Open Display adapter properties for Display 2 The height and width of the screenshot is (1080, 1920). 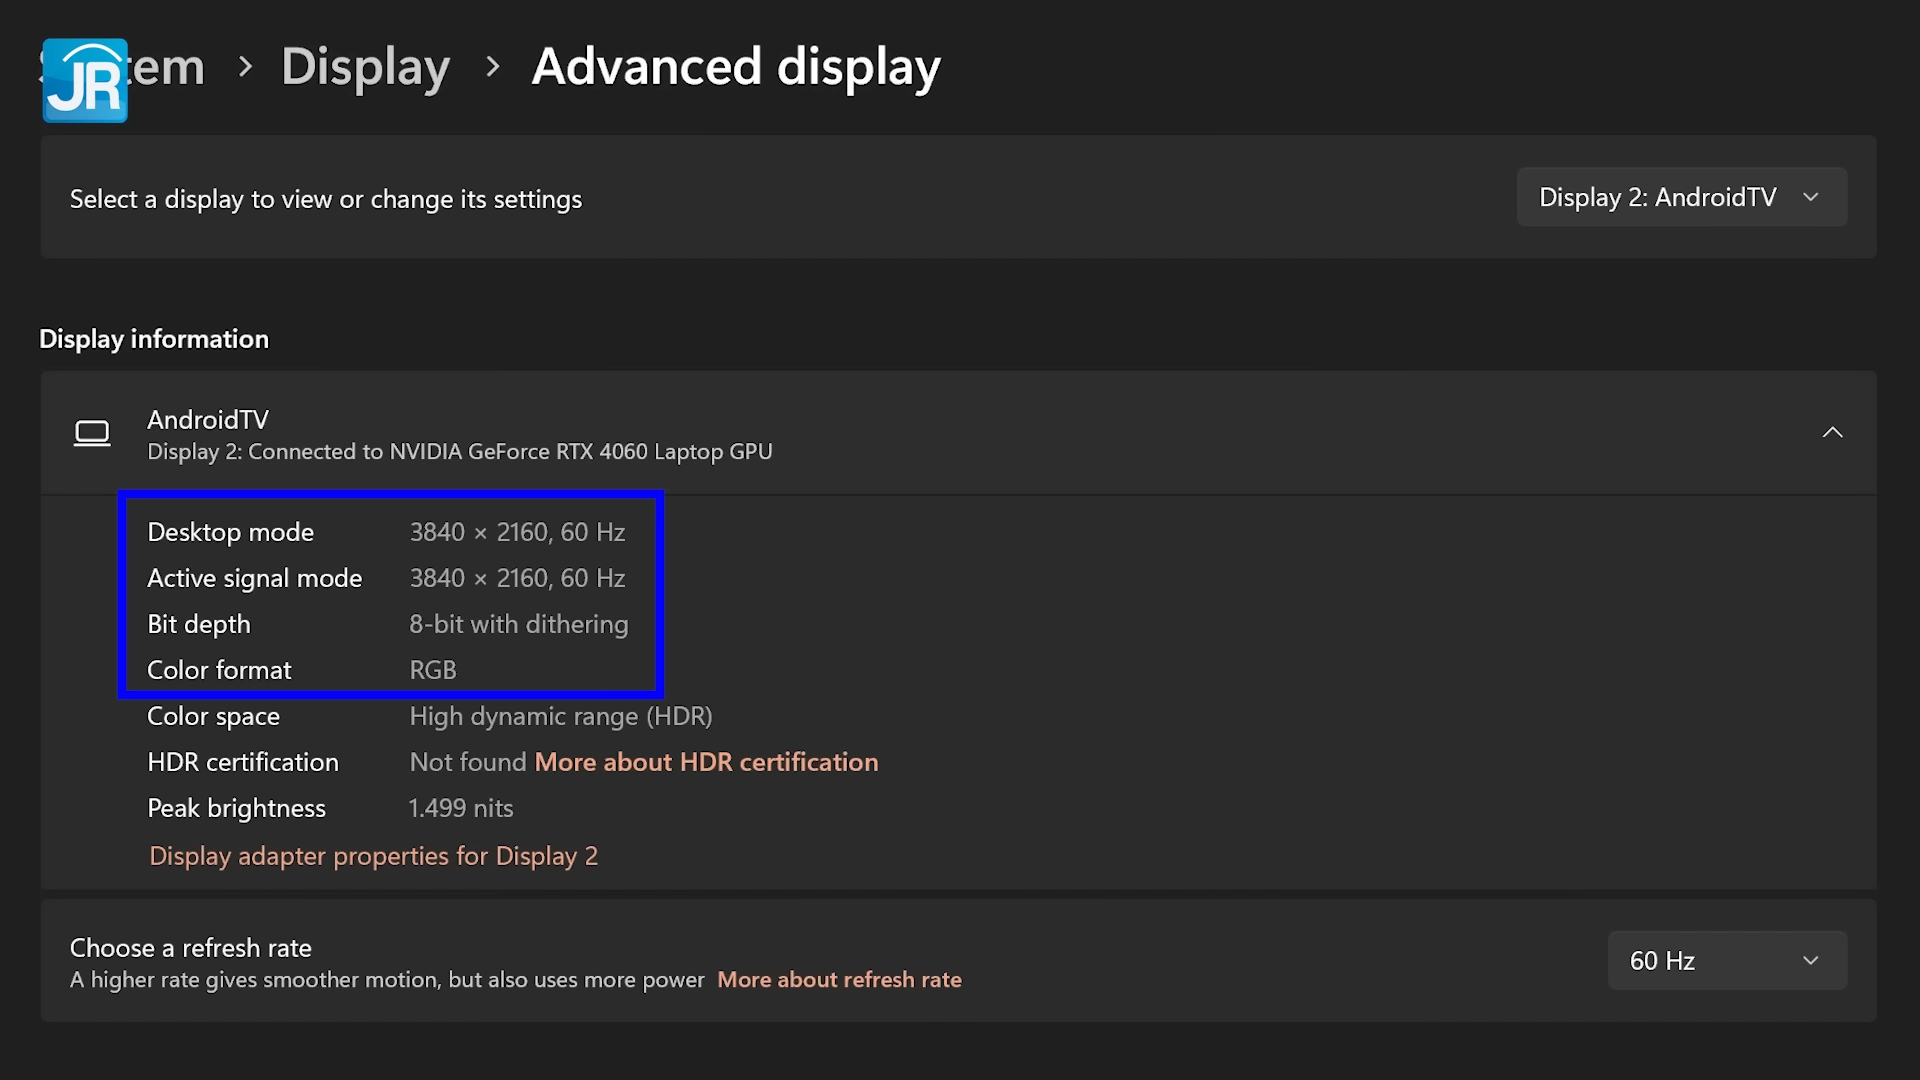coord(373,856)
